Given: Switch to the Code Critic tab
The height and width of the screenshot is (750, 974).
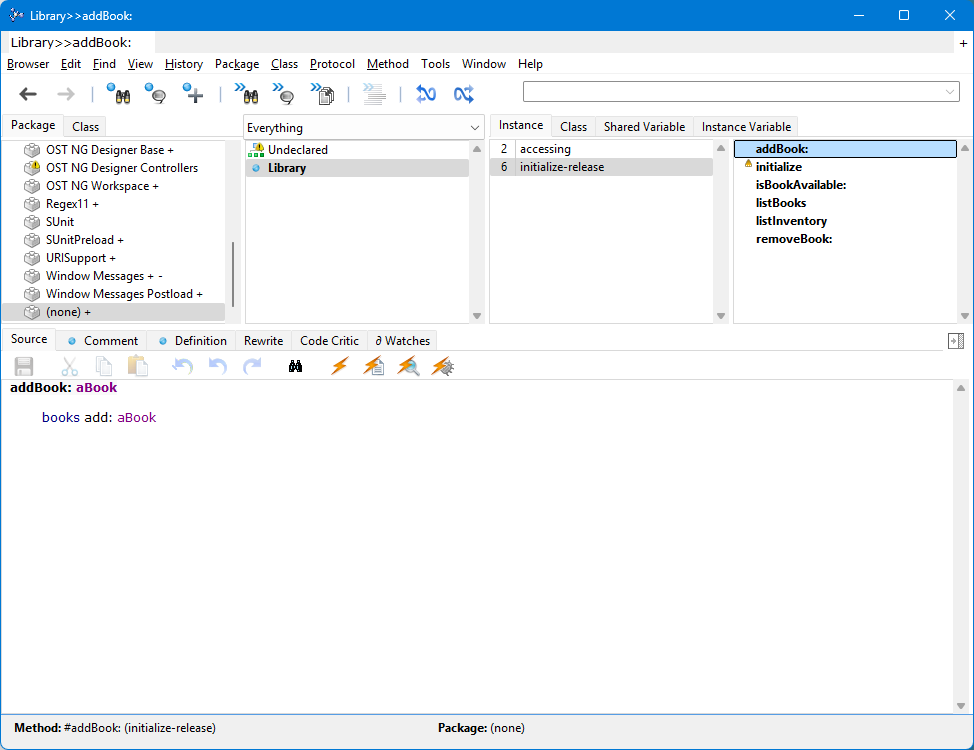Looking at the screenshot, I should pyautogui.click(x=329, y=341).
